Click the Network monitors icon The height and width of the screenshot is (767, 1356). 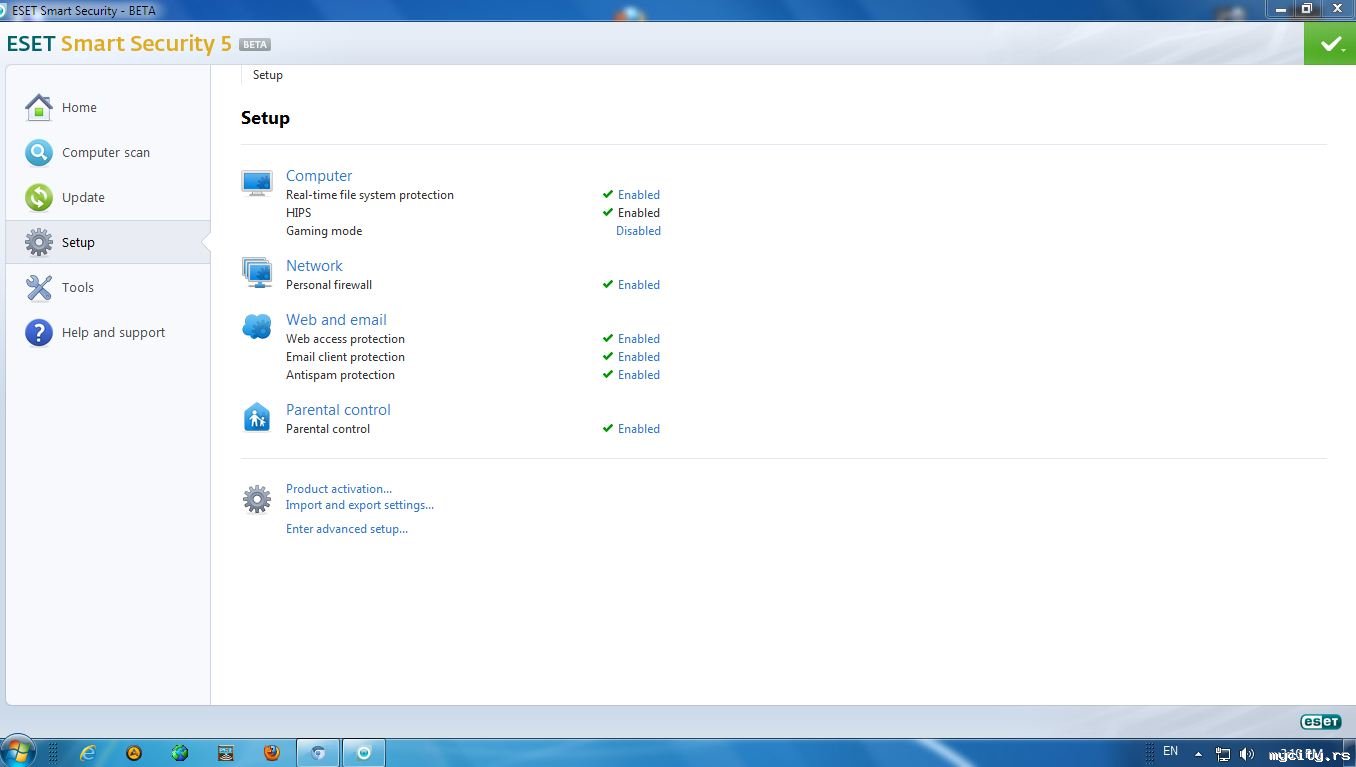point(257,272)
